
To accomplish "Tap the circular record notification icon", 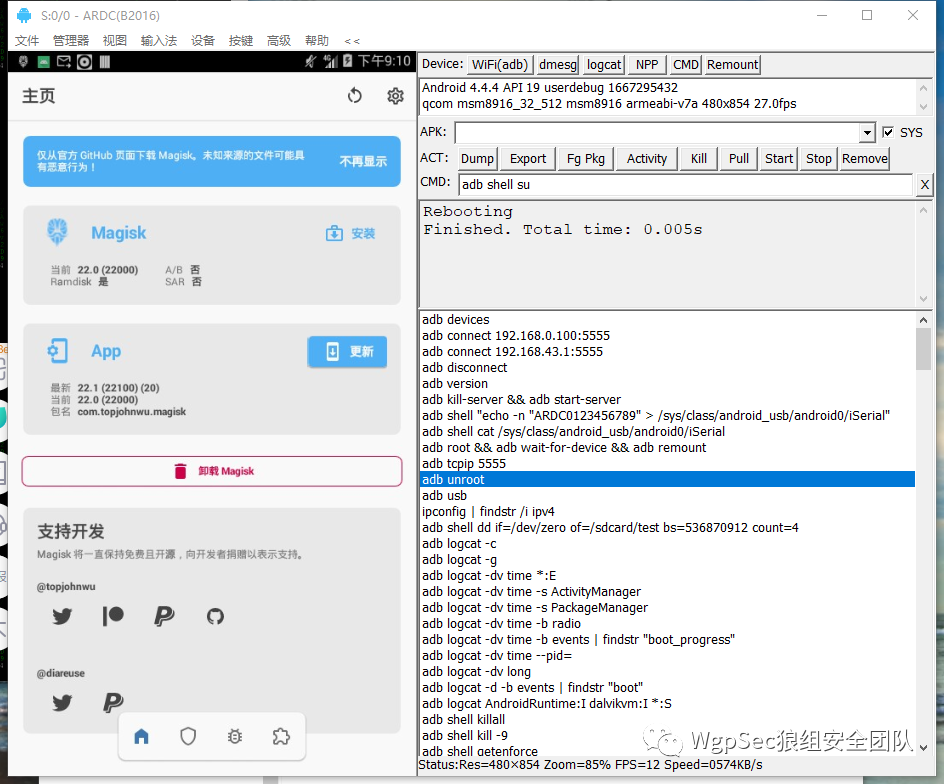I will [84, 61].
